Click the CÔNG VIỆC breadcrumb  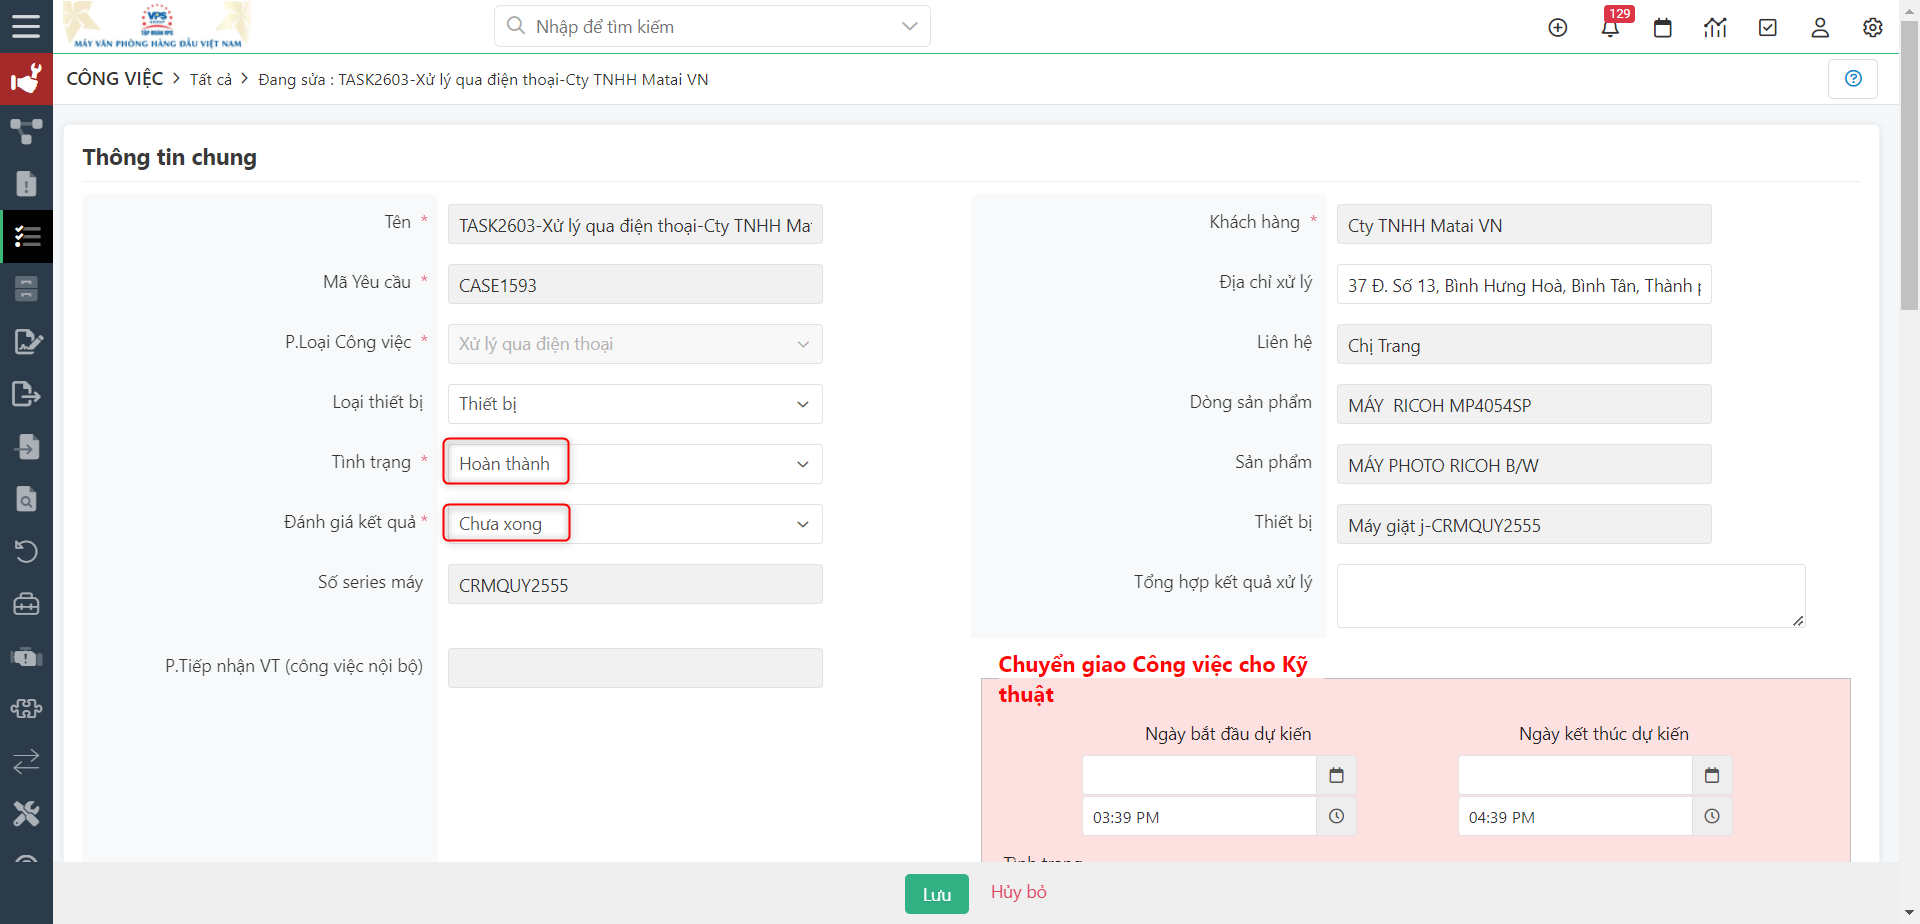[x=115, y=79]
